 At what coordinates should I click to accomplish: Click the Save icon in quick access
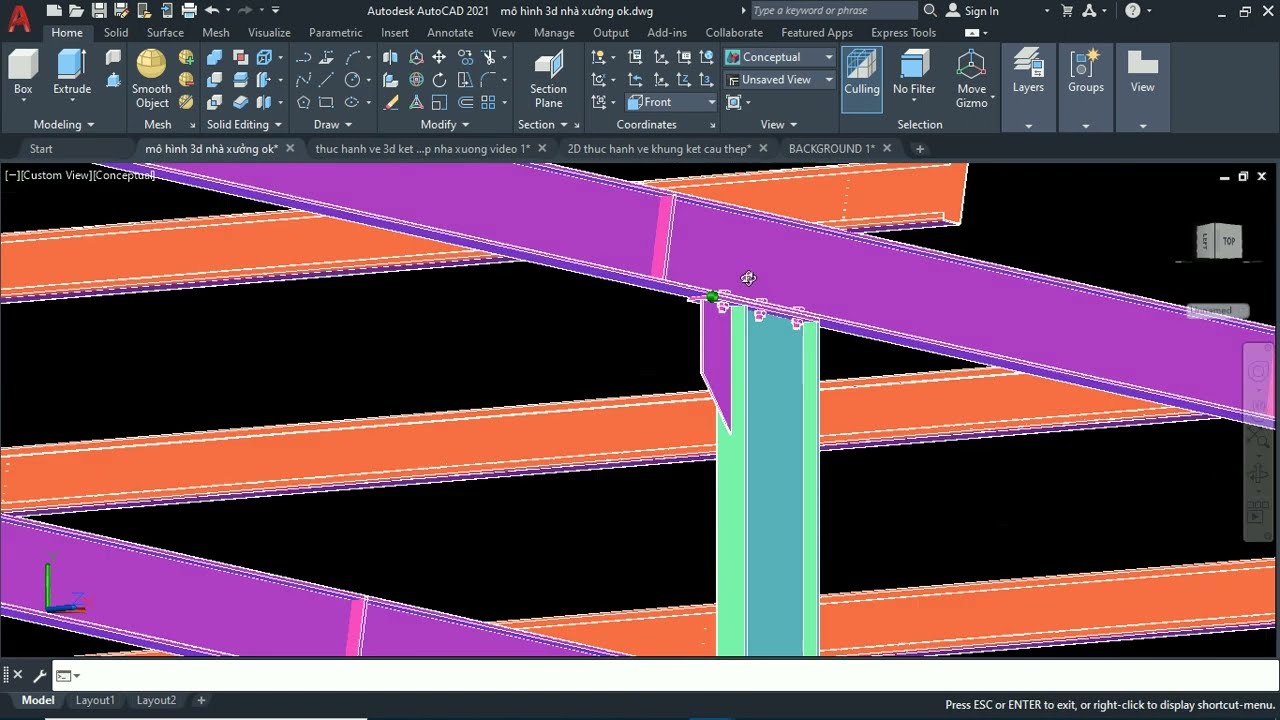pos(99,11)
